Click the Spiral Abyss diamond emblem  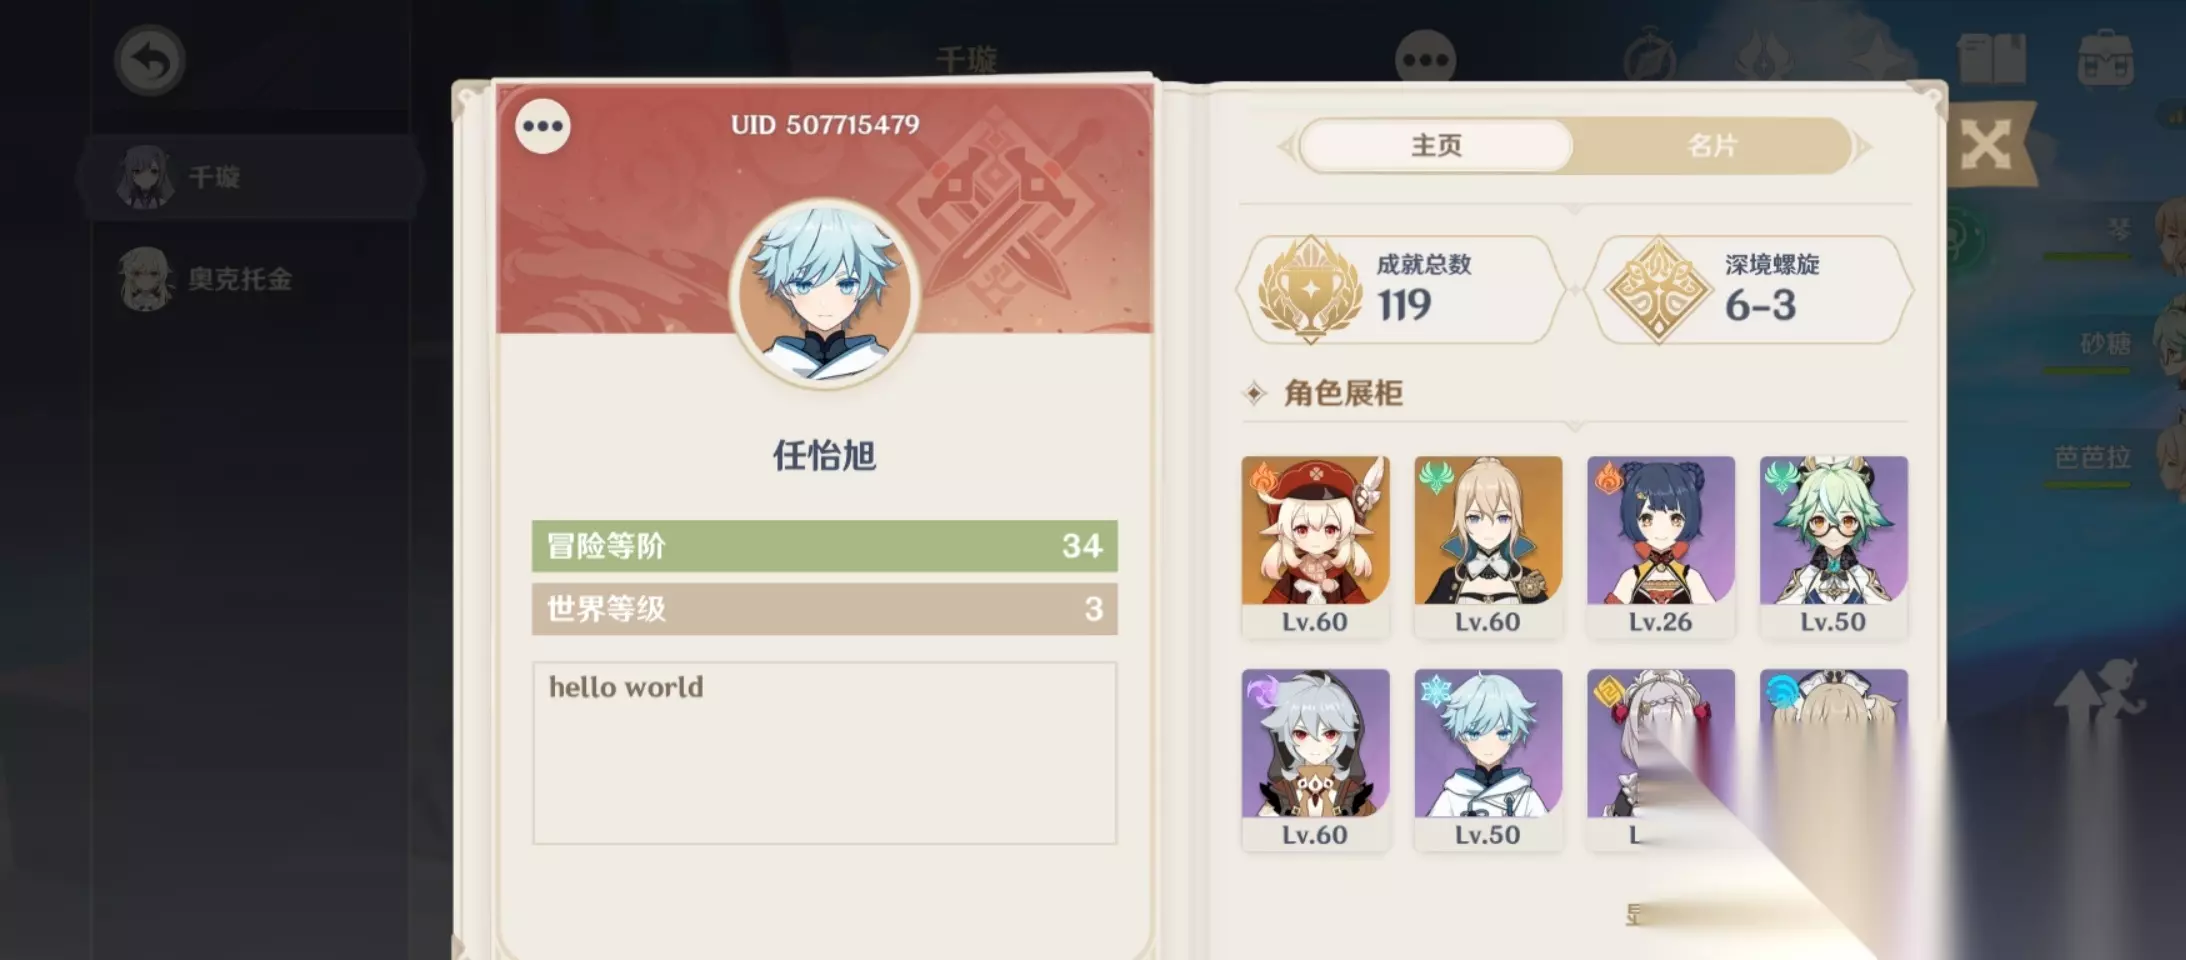(1658, 290)
